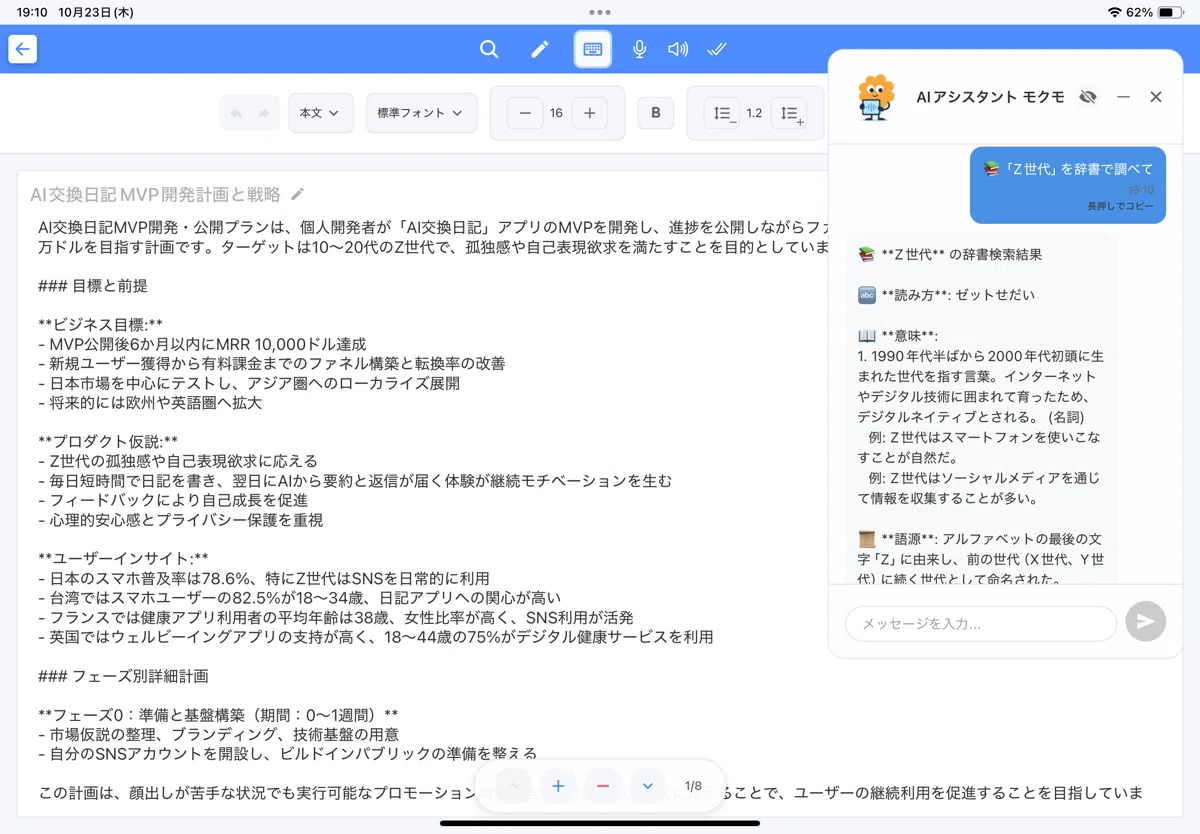Tap the 1/8 page indicator
This screenshot has width=1200, height=834.
pyautogui.click(x=693, y=786)
